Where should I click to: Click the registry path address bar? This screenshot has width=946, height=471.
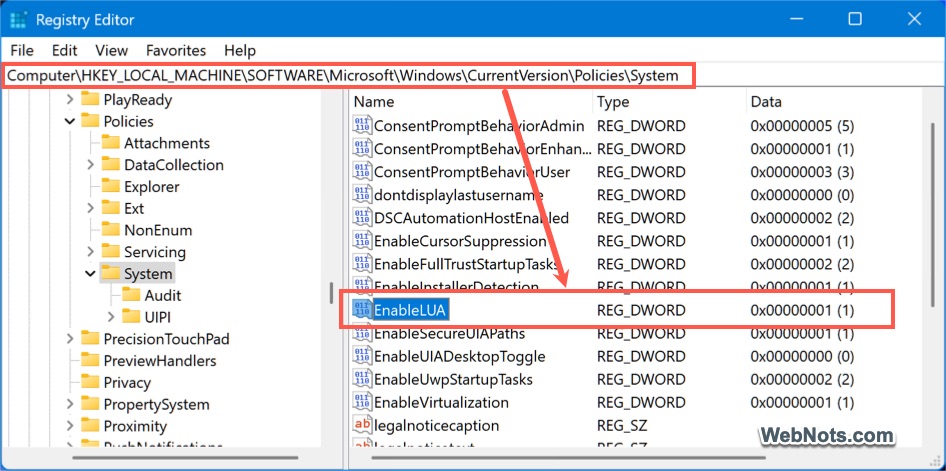click(x=472, y=75)
